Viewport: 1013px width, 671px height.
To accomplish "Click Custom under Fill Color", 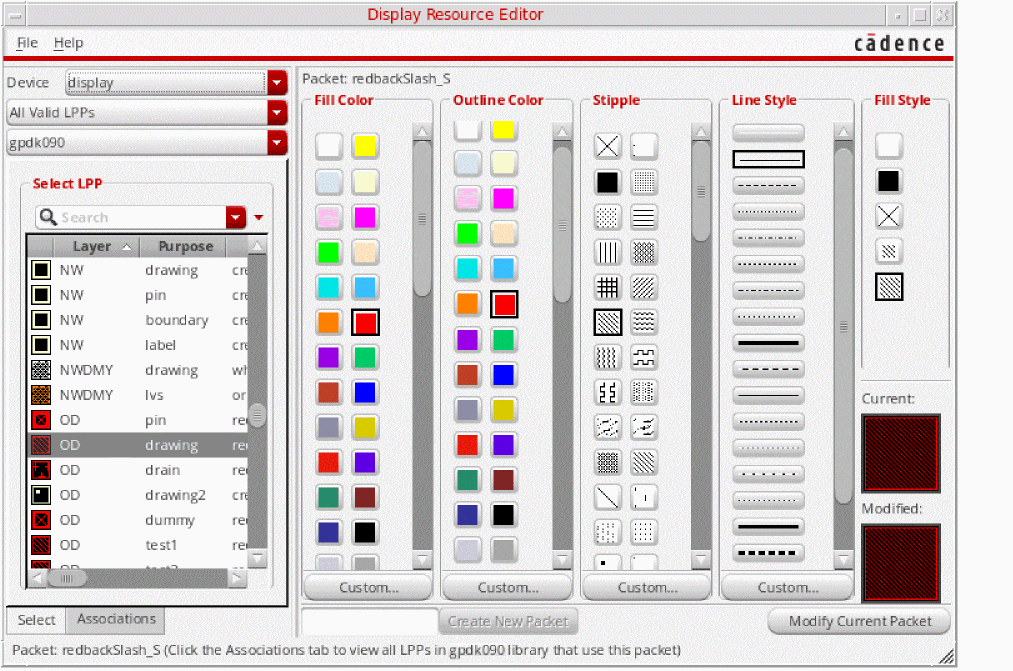I will coord(368,588).
